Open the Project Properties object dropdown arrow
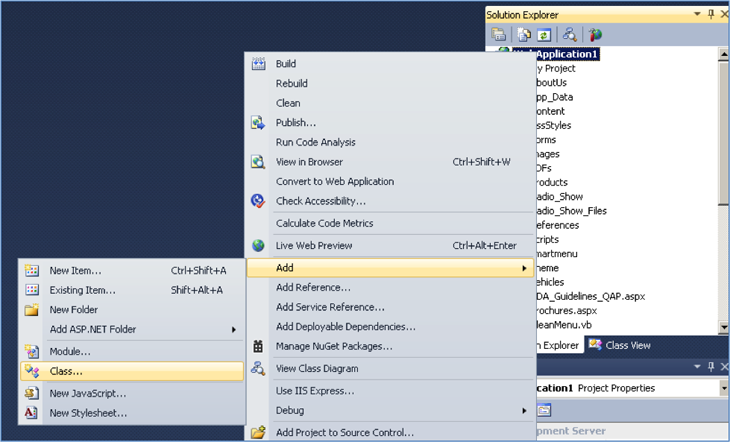 (x=723, y=388)
